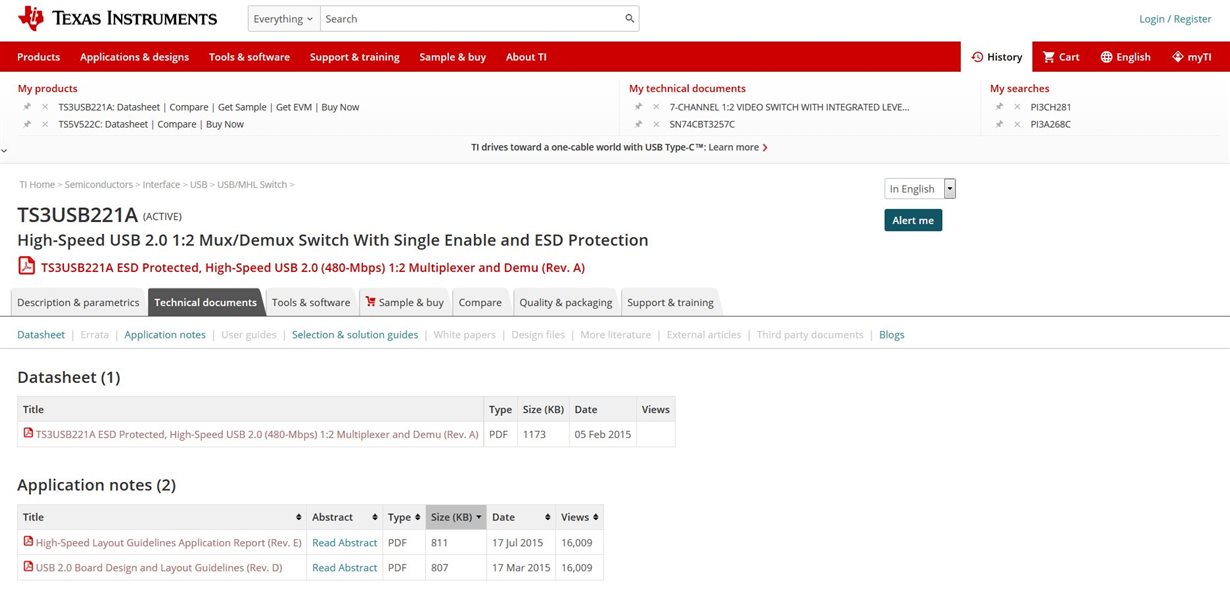Click the globe icon for English language
The width and height of the screenshot is (1230, 600).
pyautogui.click(x=1106, y=57)
